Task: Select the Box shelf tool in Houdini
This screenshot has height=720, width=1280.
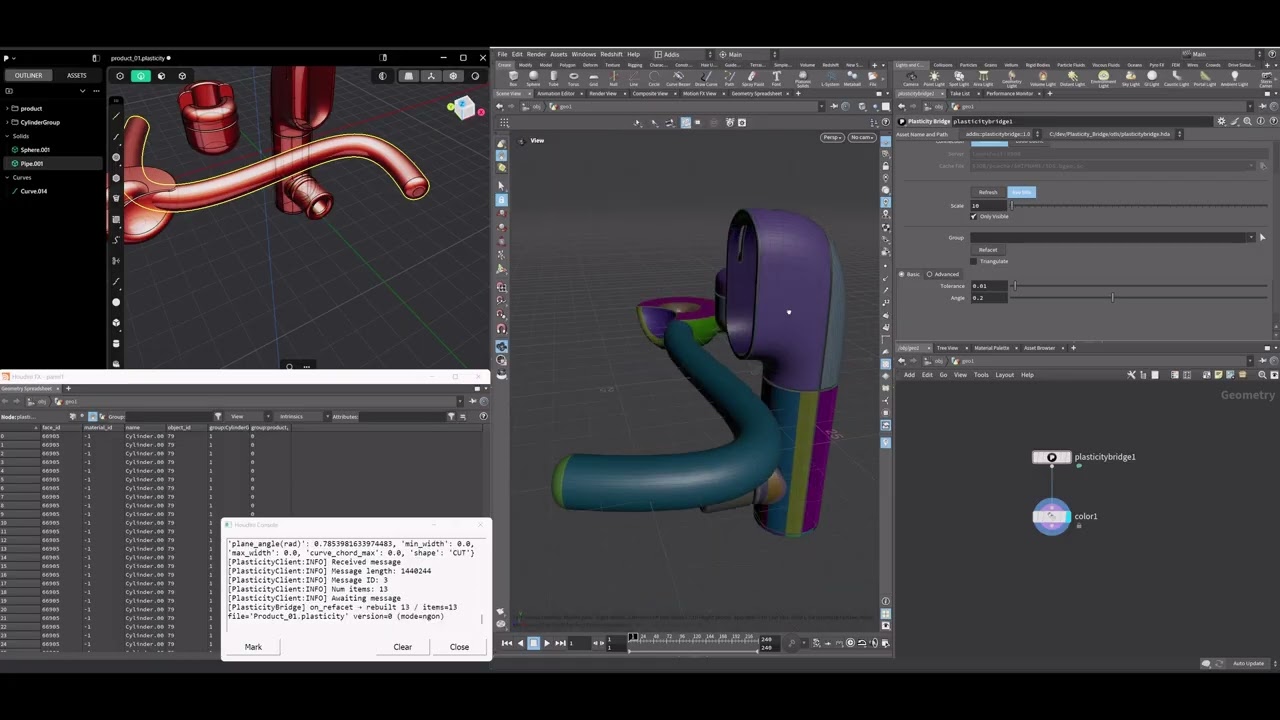Action: point(513,77)
